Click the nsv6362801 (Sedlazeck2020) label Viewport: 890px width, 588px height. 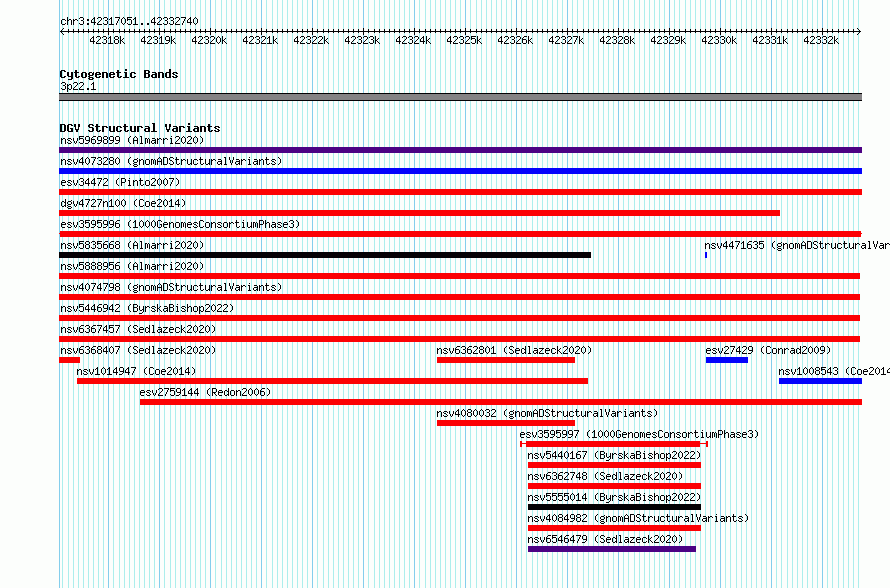coord(514,350)
